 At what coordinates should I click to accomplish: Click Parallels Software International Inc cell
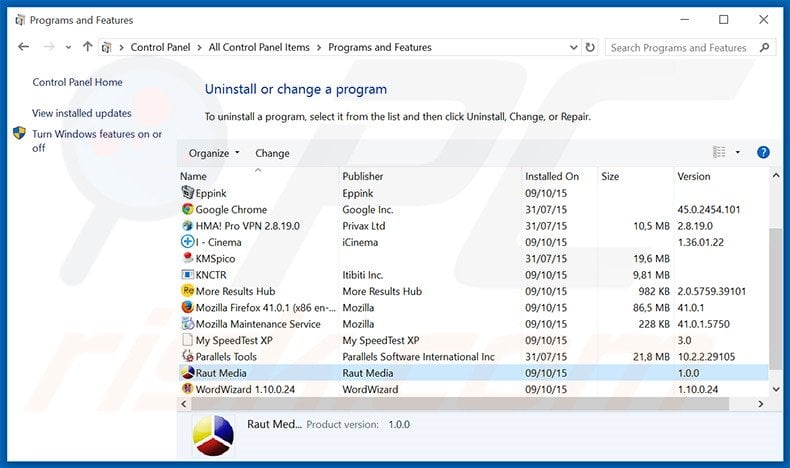(418, 357)
